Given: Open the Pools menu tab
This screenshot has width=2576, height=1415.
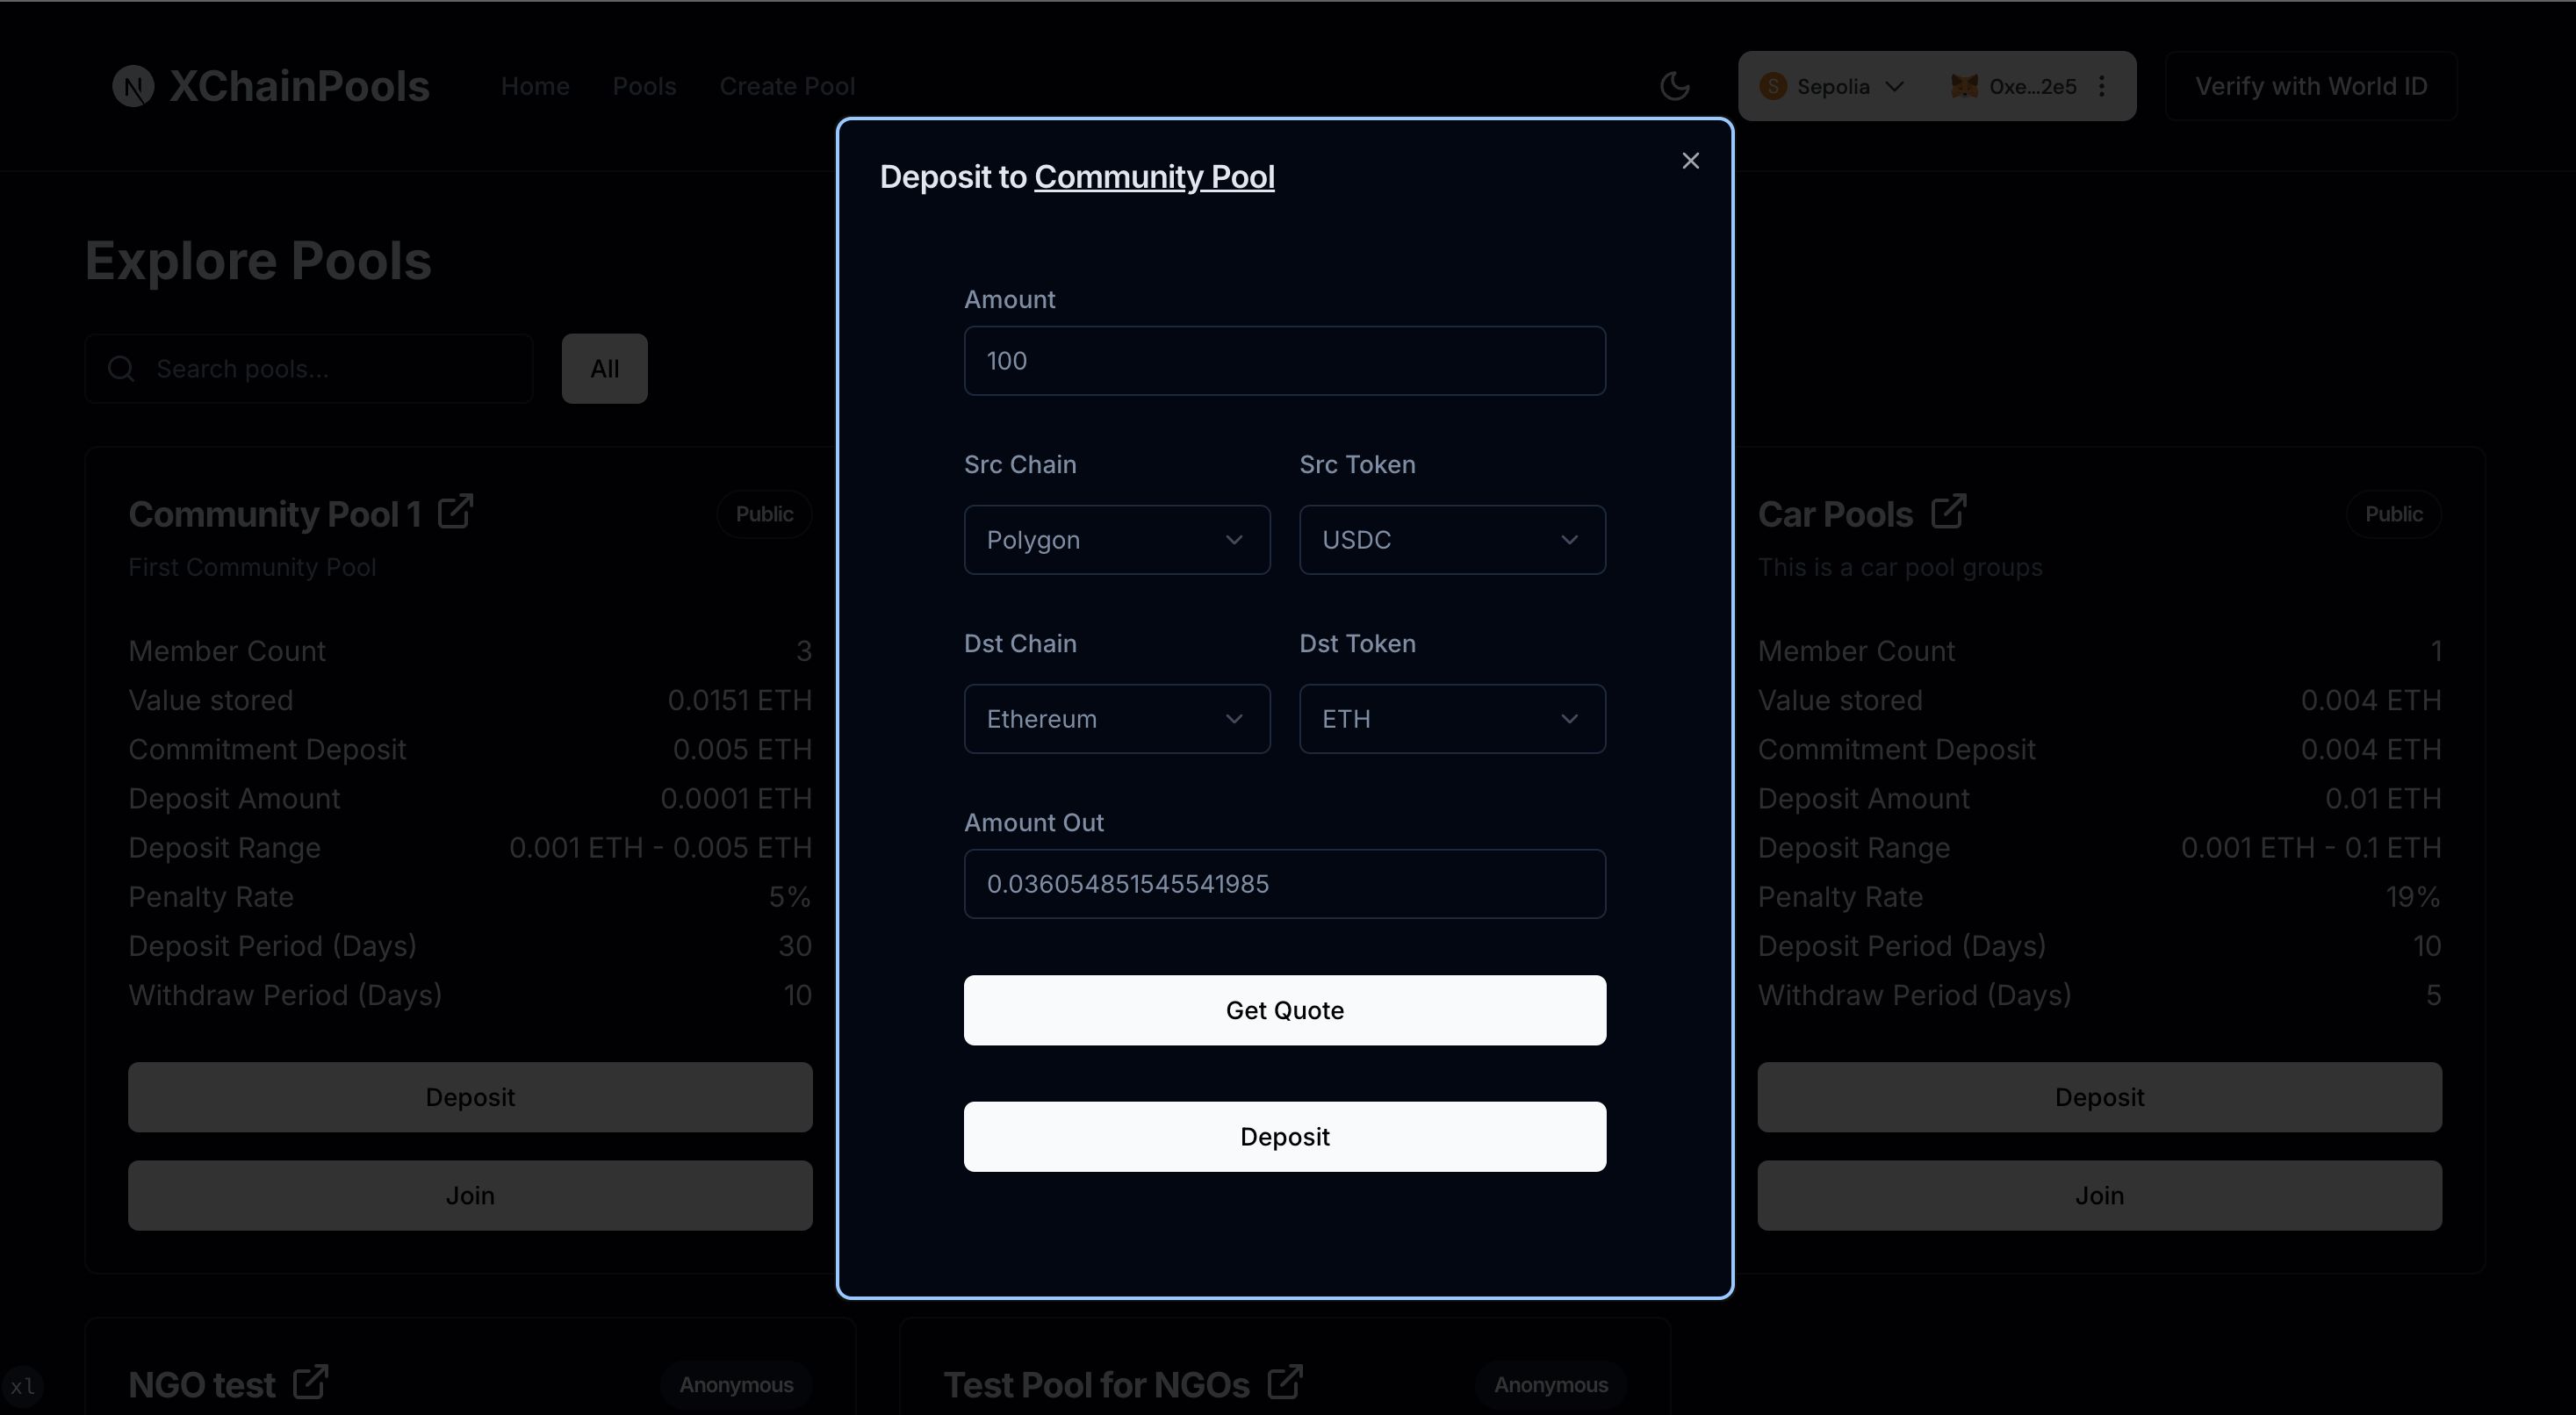Looking at the screenshot, I should 644,85.
